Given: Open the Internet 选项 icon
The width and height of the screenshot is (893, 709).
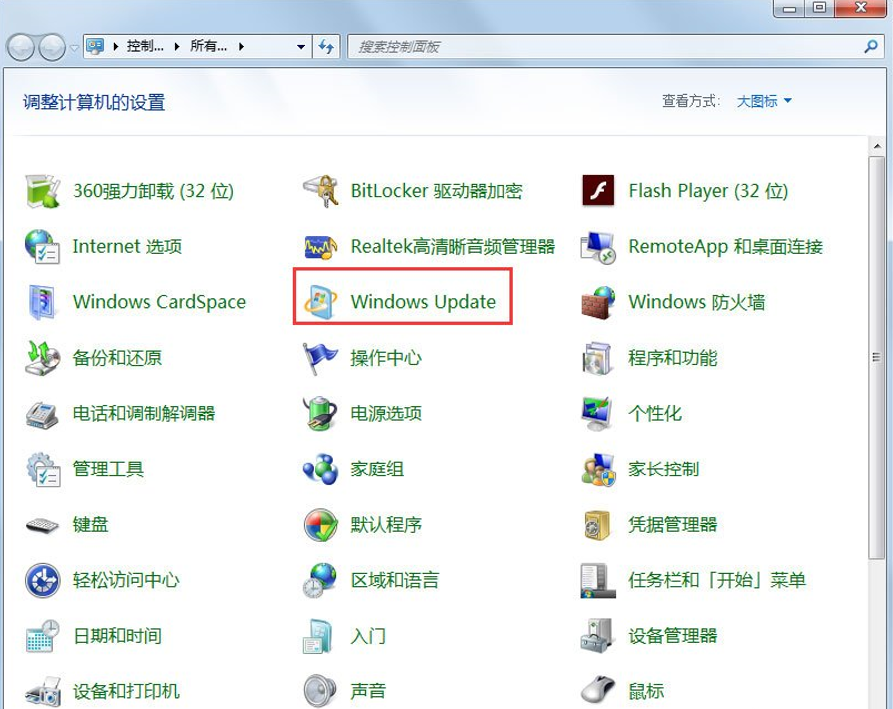Looking at the screenshot, I should [x=42, y=246].
